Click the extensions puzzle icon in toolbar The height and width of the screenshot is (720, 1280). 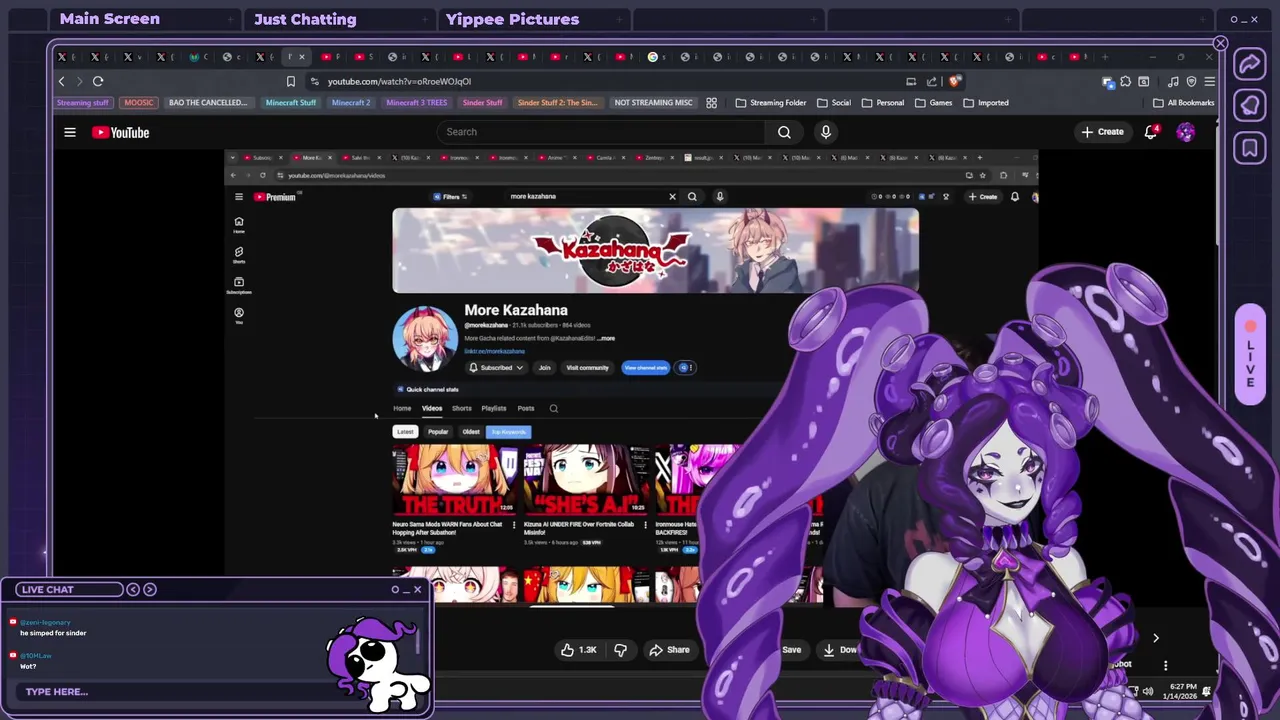coord(1125,81)
